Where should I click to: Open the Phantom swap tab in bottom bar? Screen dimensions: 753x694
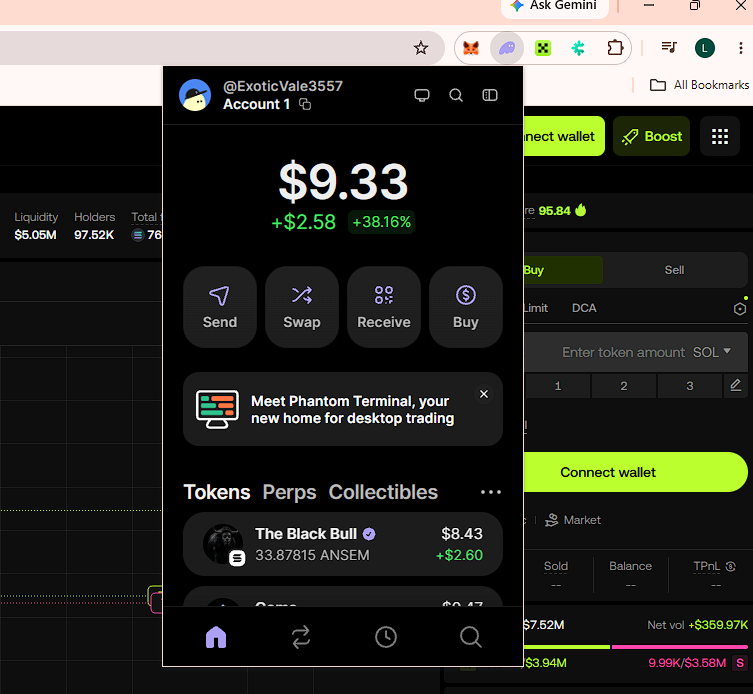pos(301,637)
